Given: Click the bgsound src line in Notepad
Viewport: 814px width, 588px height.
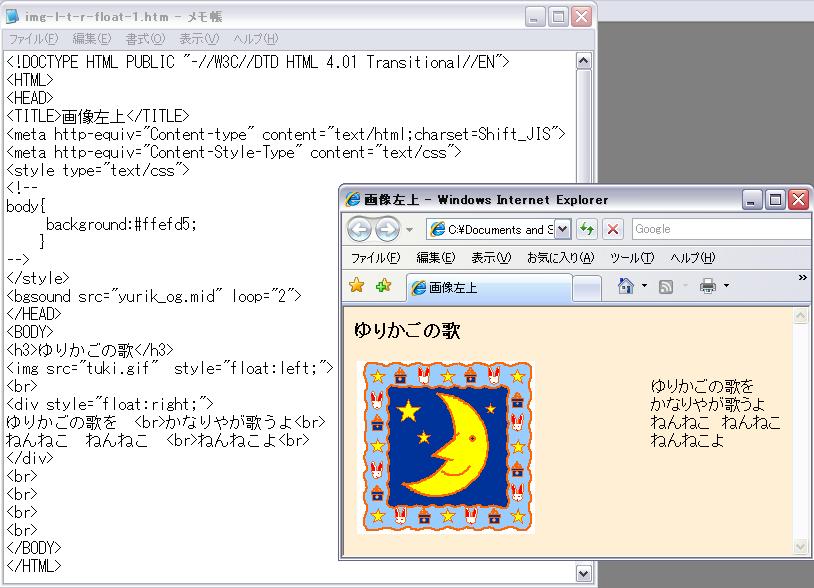Looking at the screenshot, I should click(x=154, y=296).
